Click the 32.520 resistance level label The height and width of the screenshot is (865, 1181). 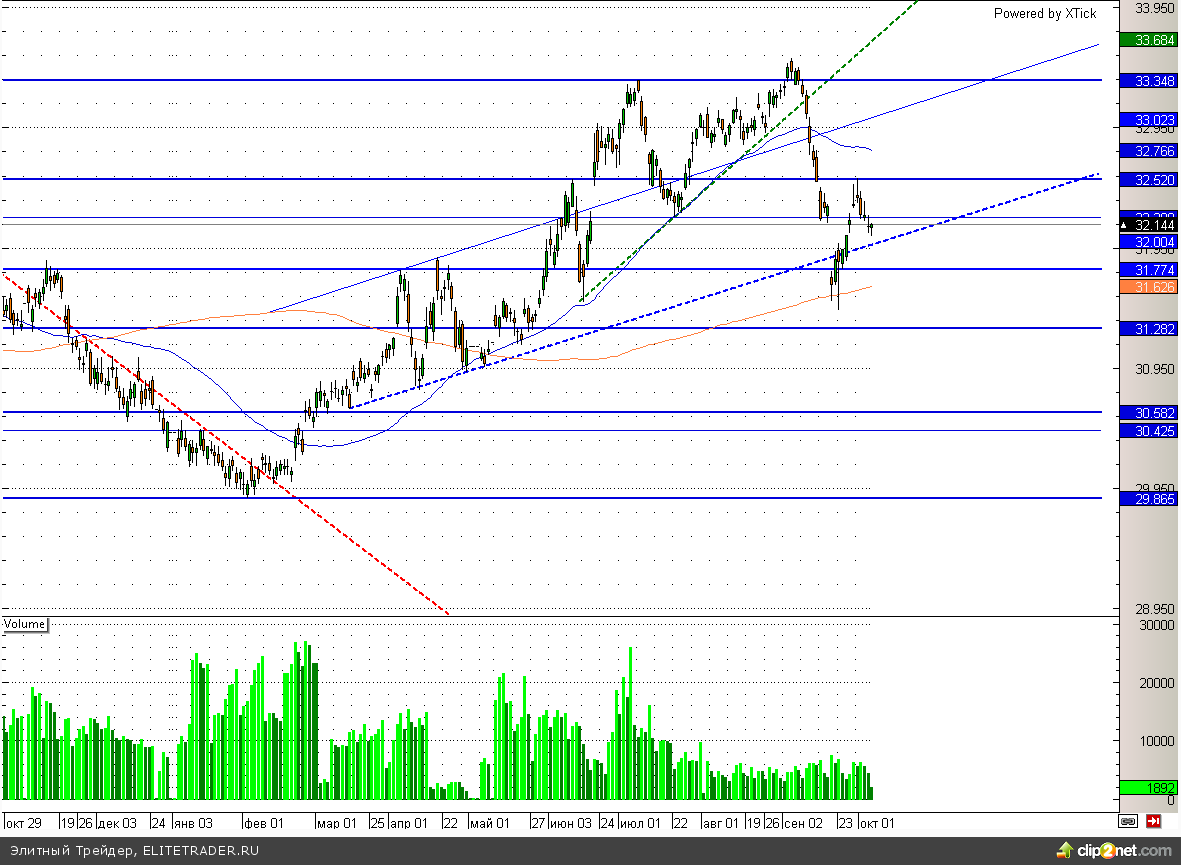point(1147,179)
